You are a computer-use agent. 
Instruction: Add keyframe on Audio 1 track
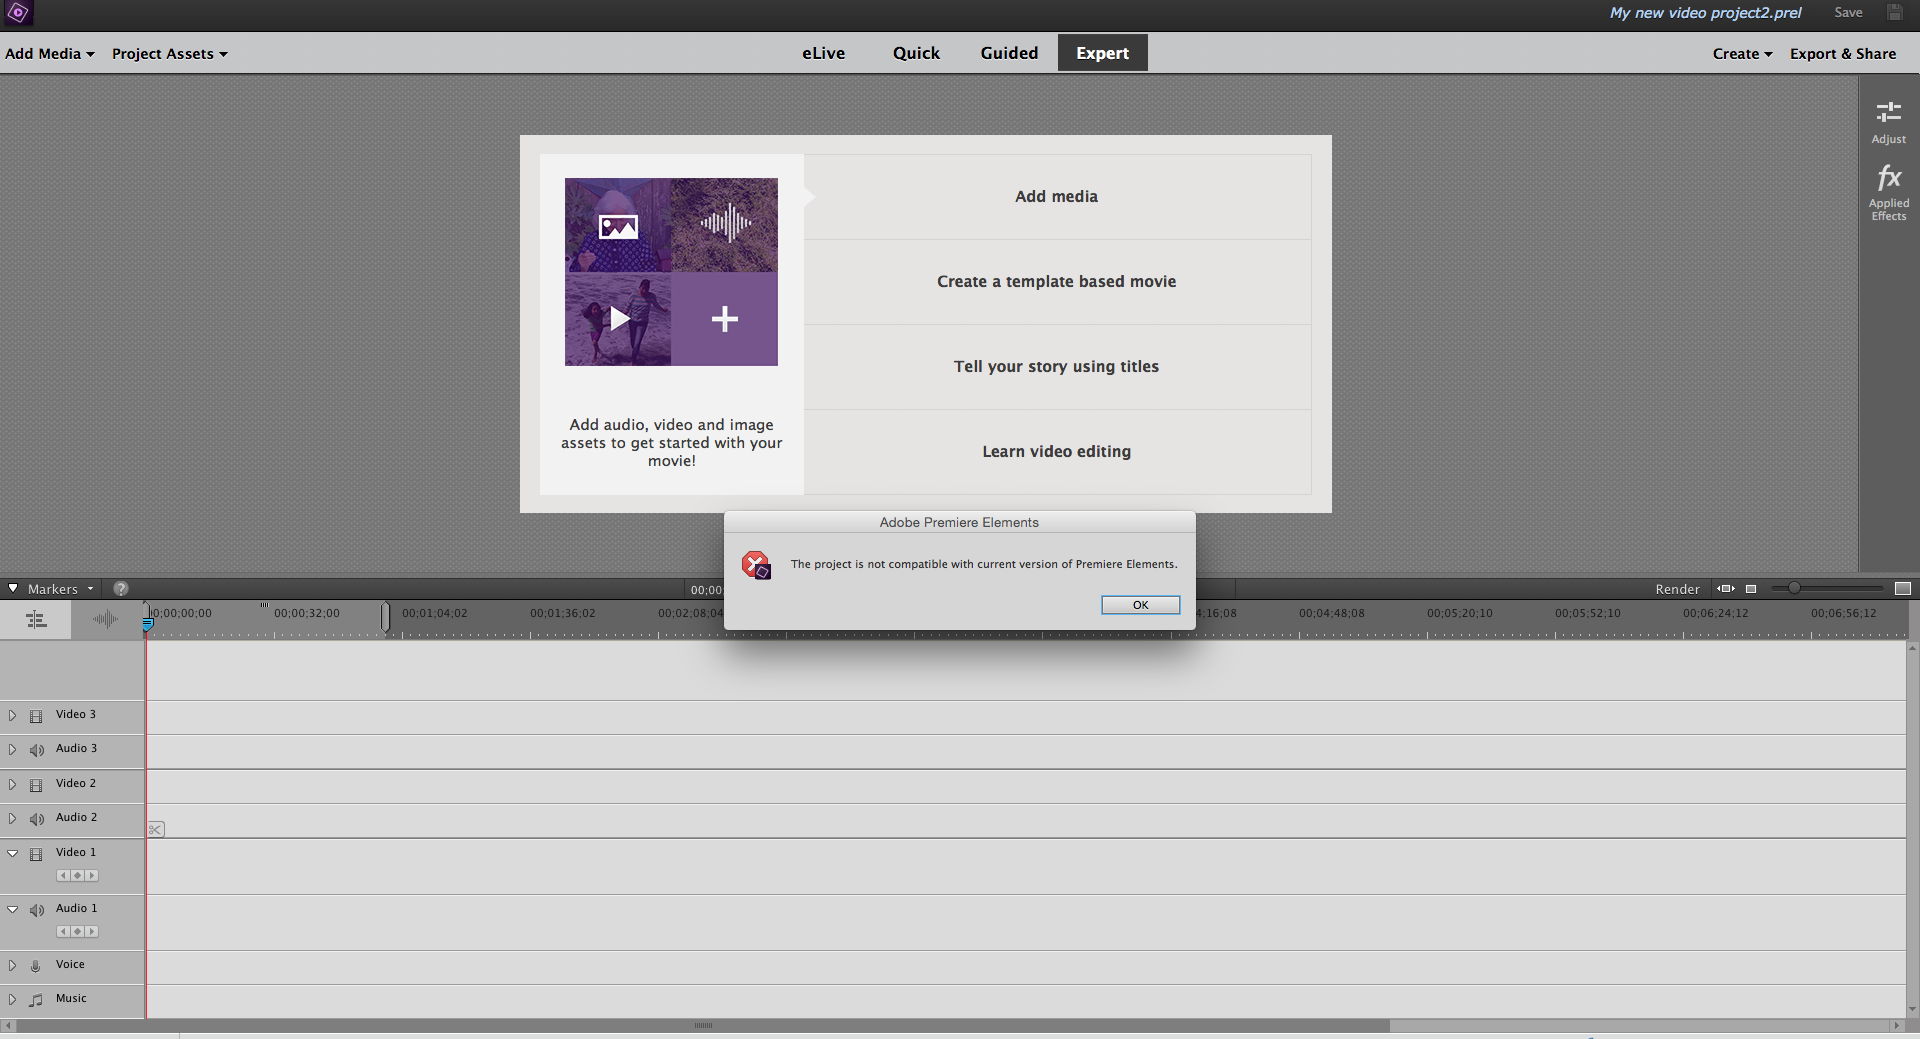point(77,931)
